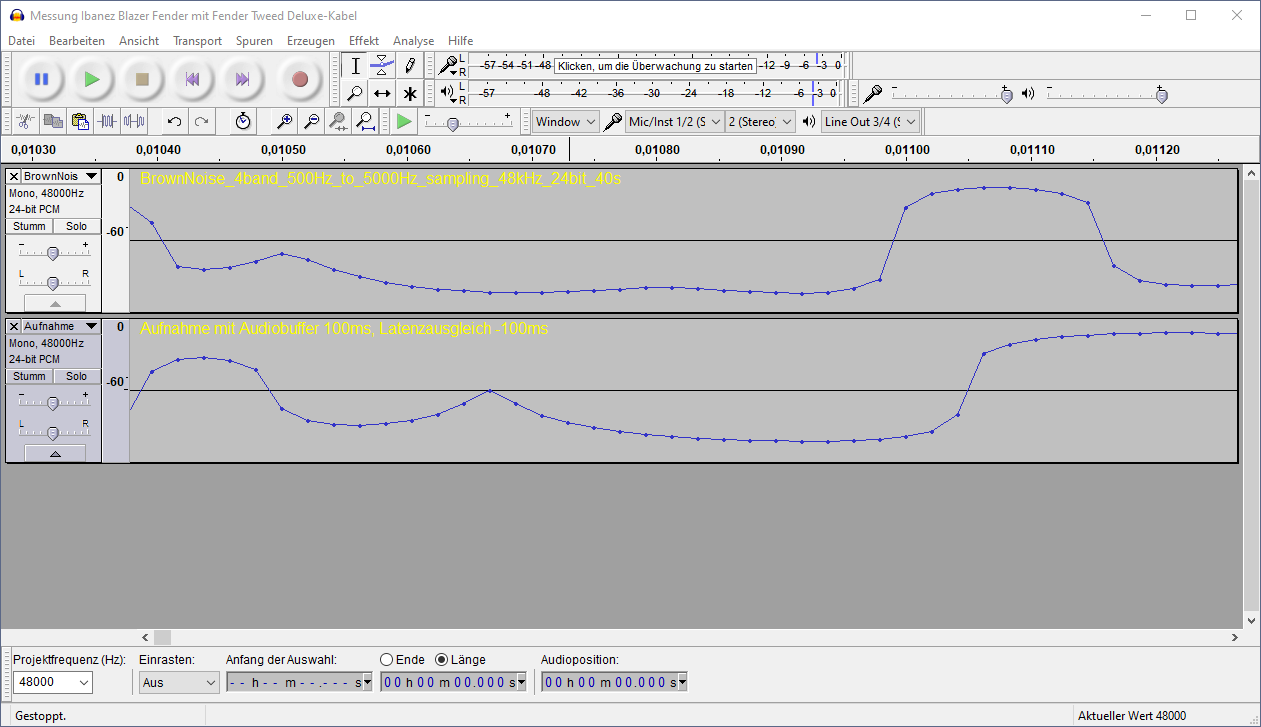Viewport: 1261px width, 727px height.
Task: Open the Einrasten Aus dropdown
Action: [x=179, y=682]
